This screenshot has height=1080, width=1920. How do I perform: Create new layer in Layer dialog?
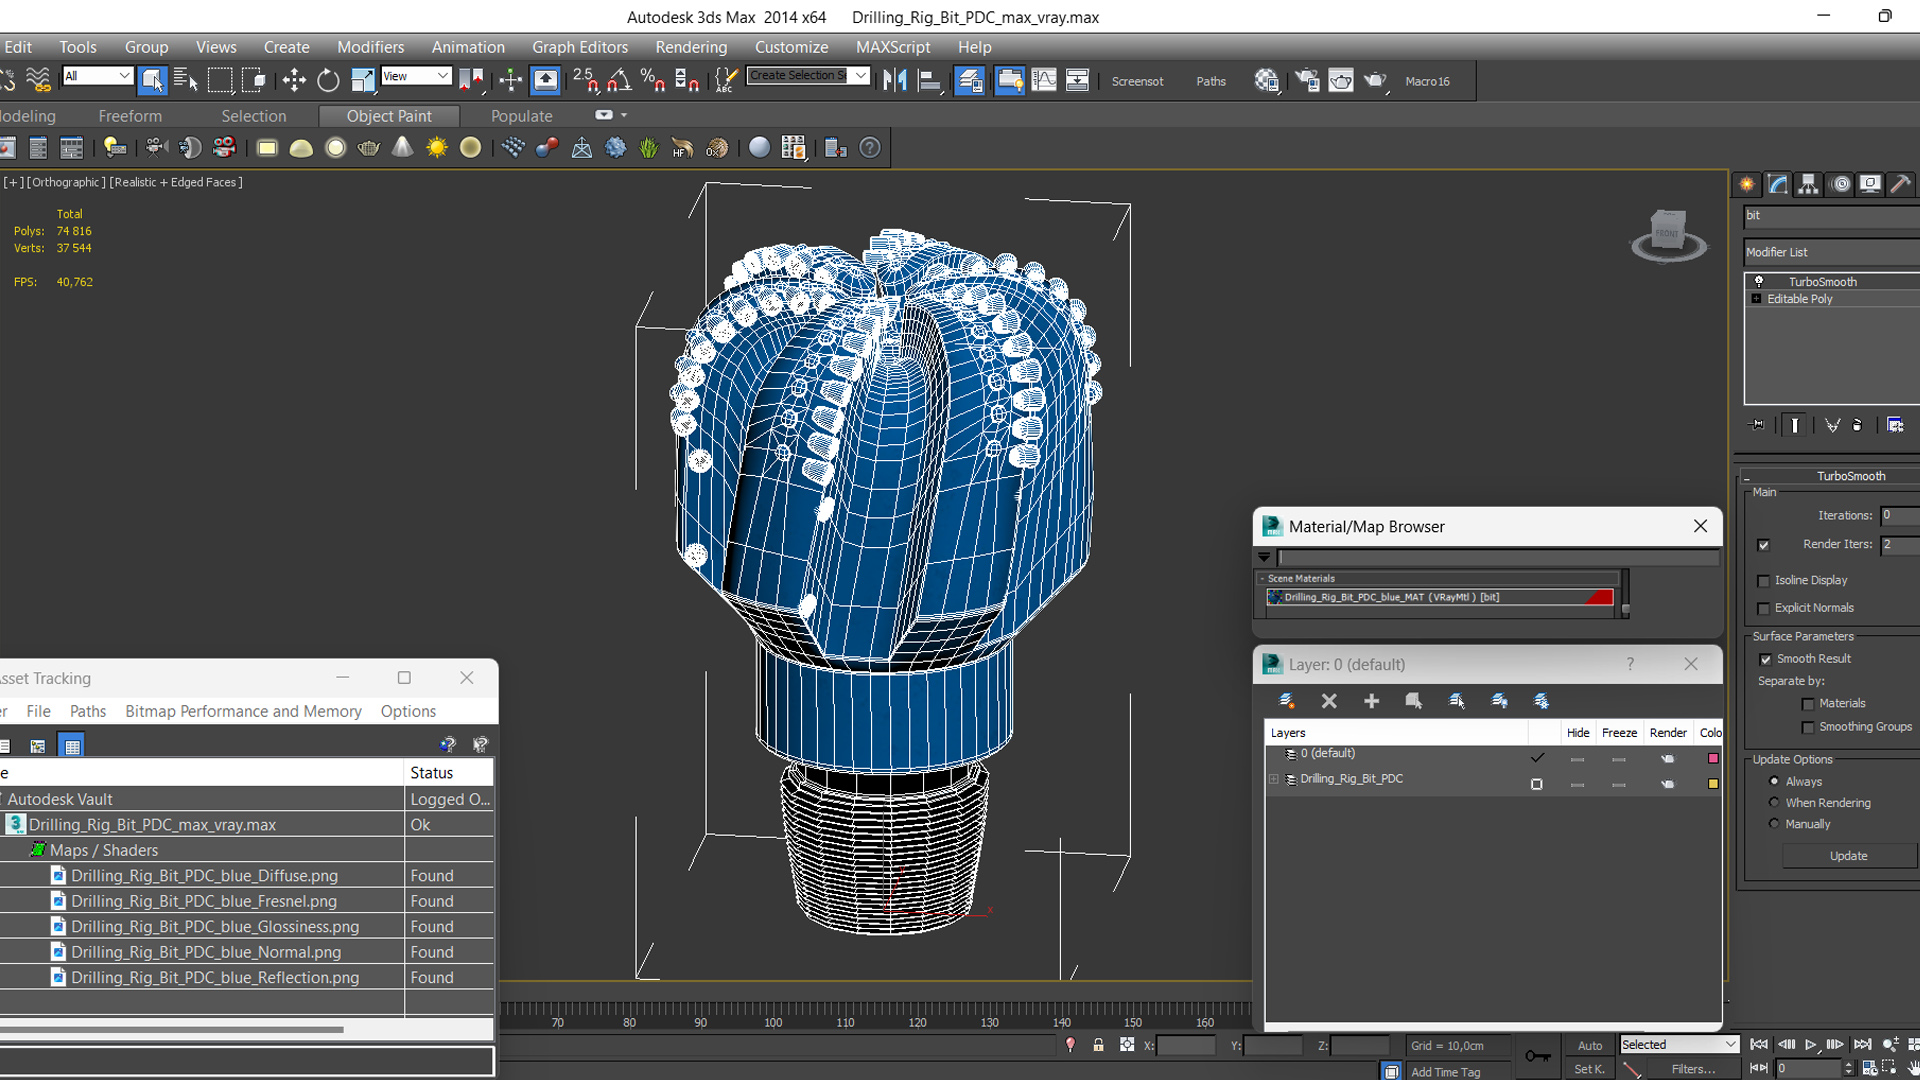tap(1287, 701)
